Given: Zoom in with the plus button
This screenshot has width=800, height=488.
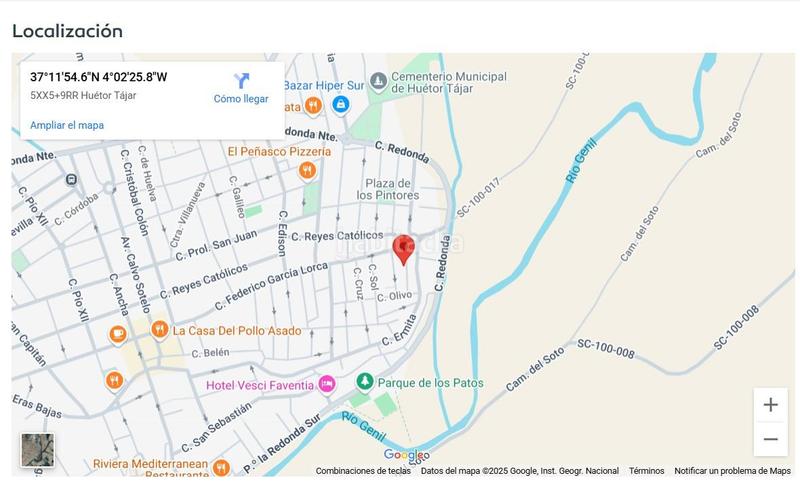Looking at the screenshot, I should (770, 405).
